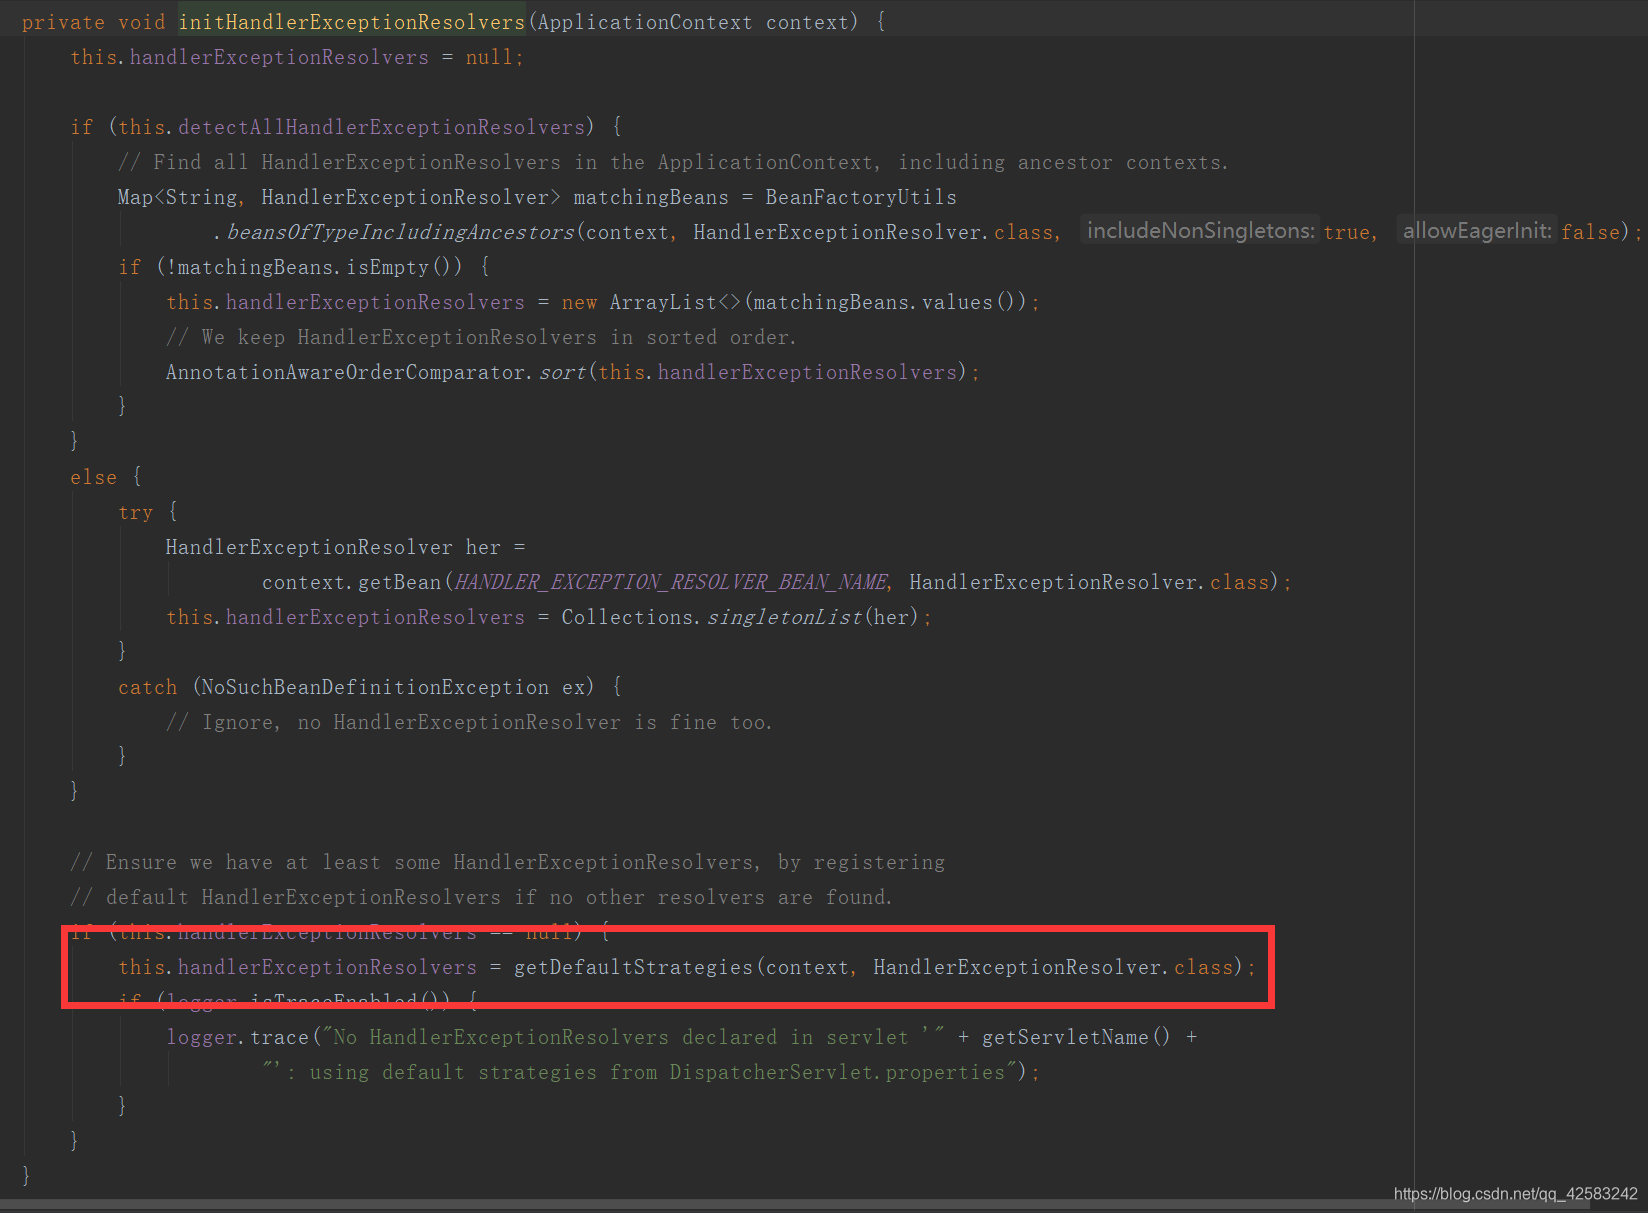Click the 'allowEagerInit:' parameter hint
The height and width of the screenshot is (1213, 1648).
click(1477, 231)
